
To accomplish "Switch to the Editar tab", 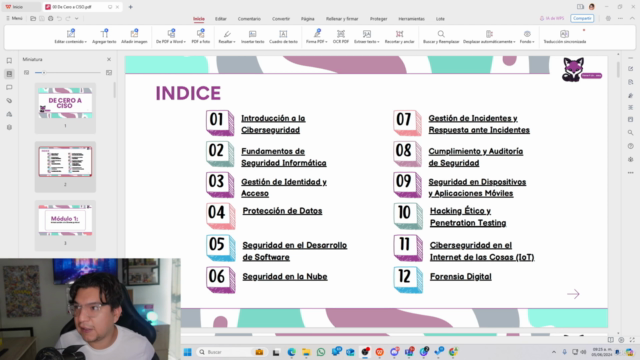I will click(x=221, y=19).
